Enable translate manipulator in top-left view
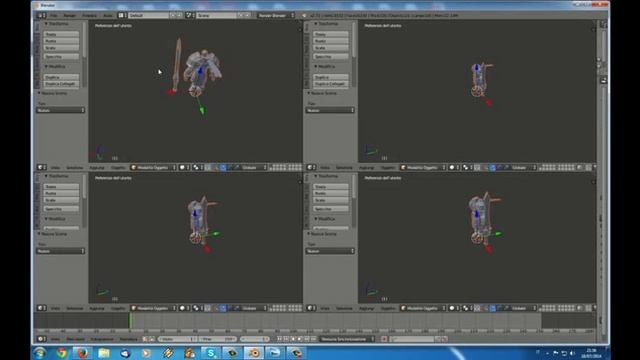640x360 pixels. click(x=223, y=167)
